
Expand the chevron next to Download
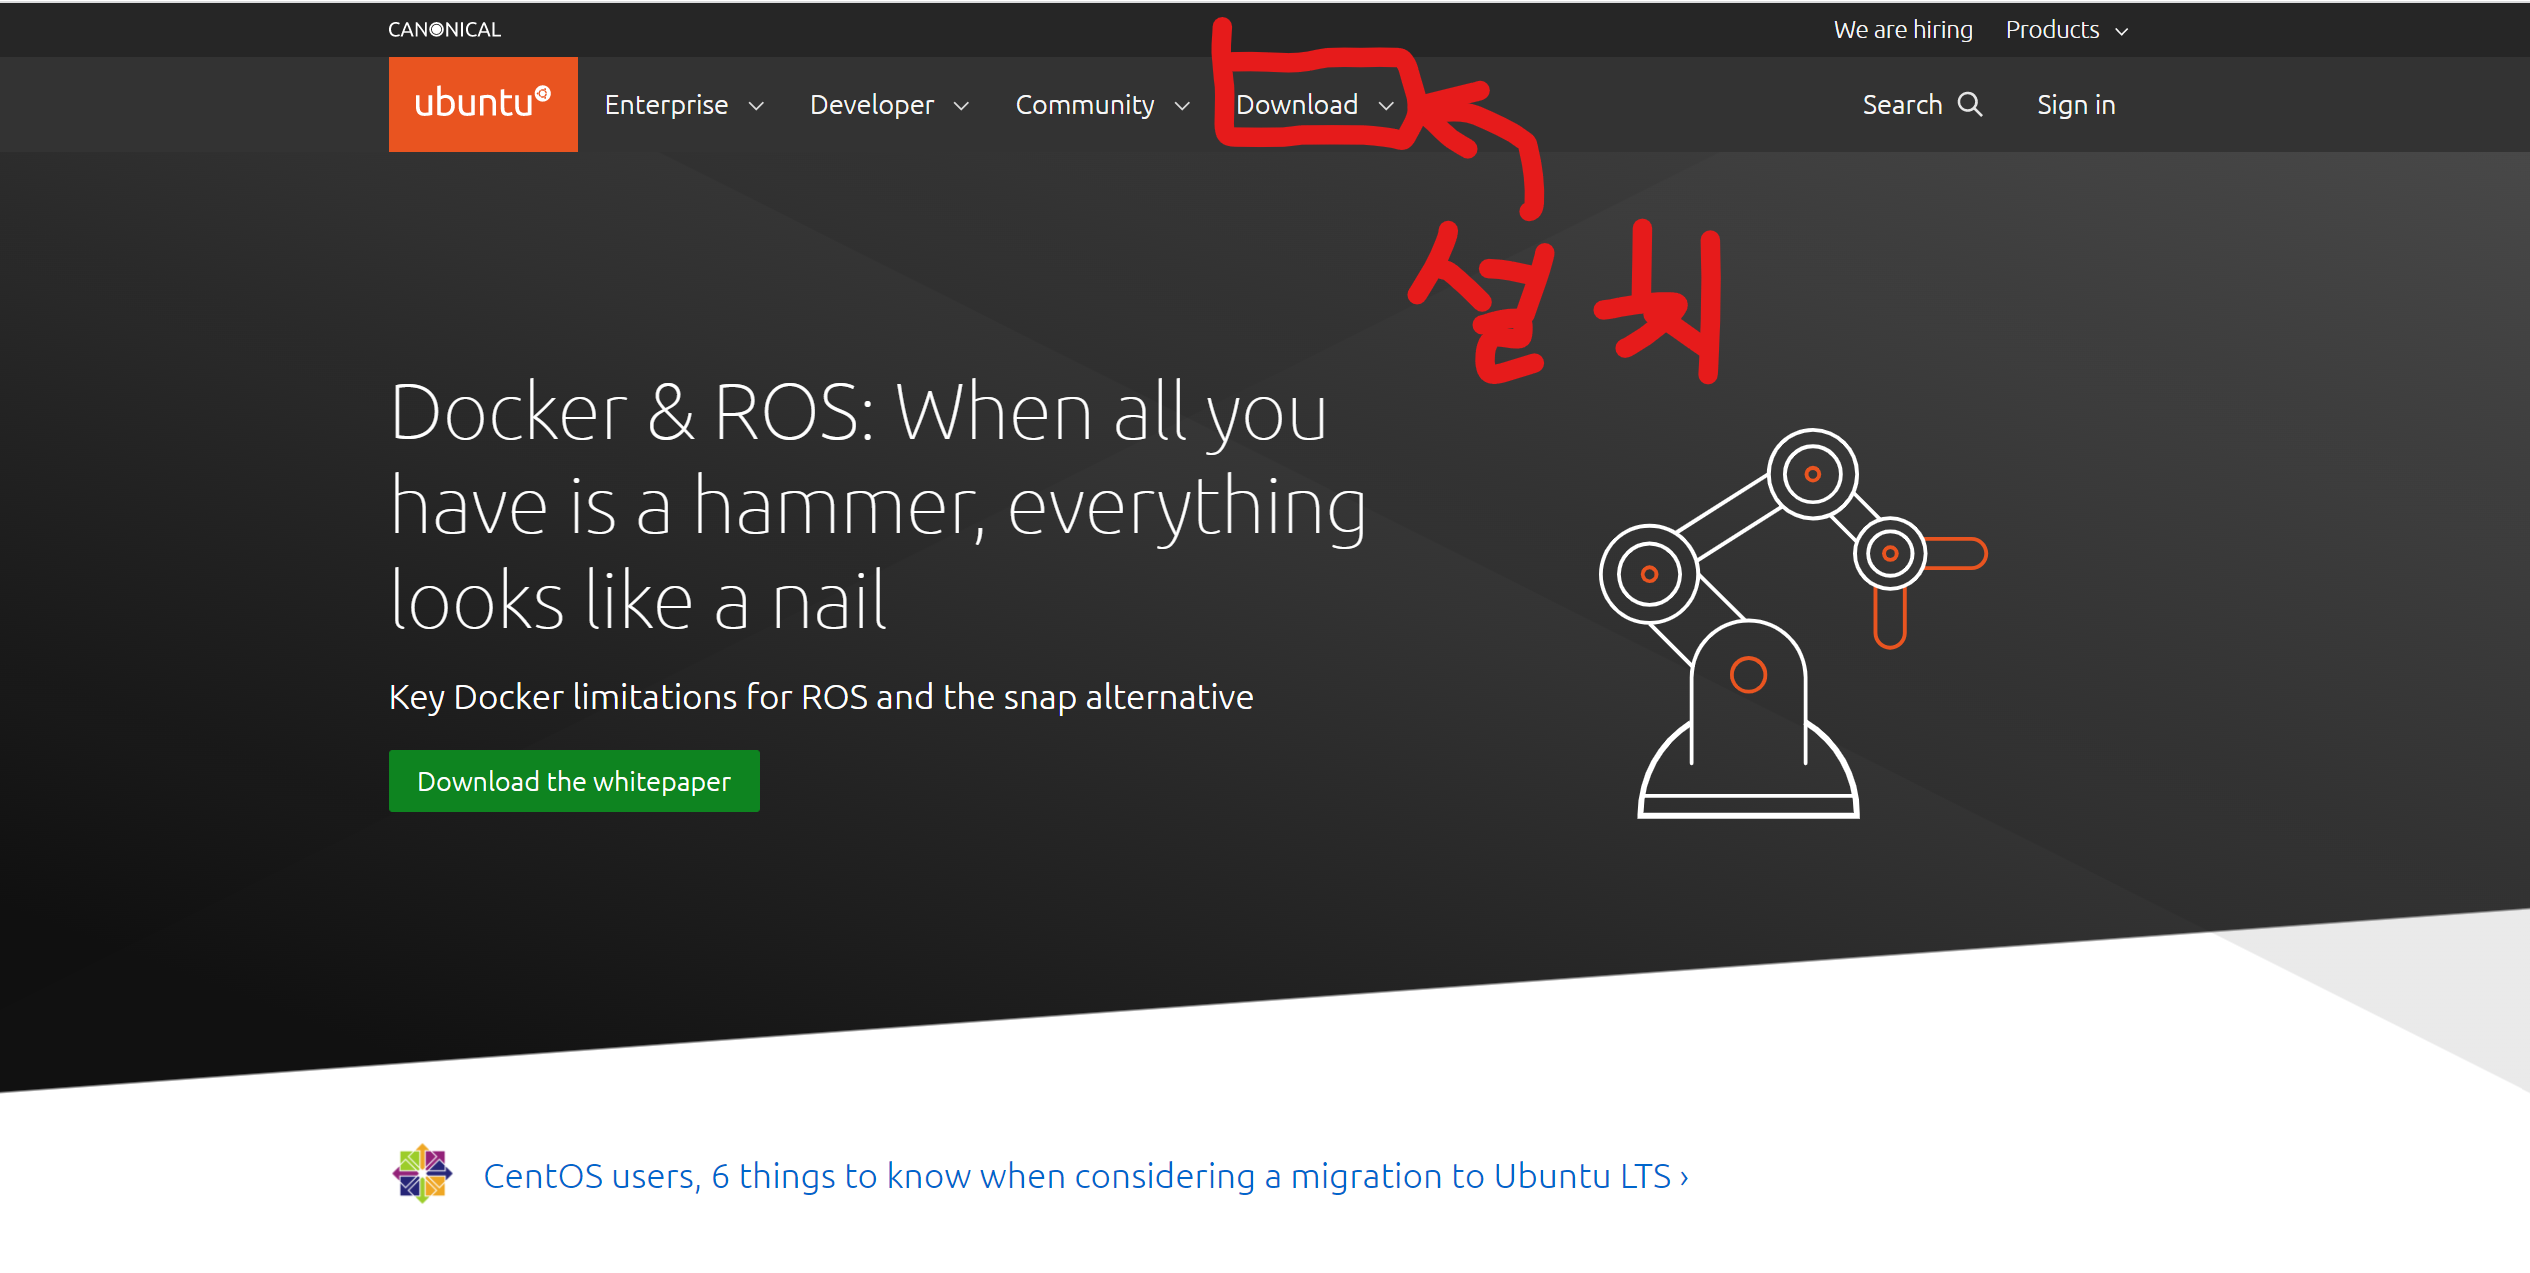(1386, 106)
